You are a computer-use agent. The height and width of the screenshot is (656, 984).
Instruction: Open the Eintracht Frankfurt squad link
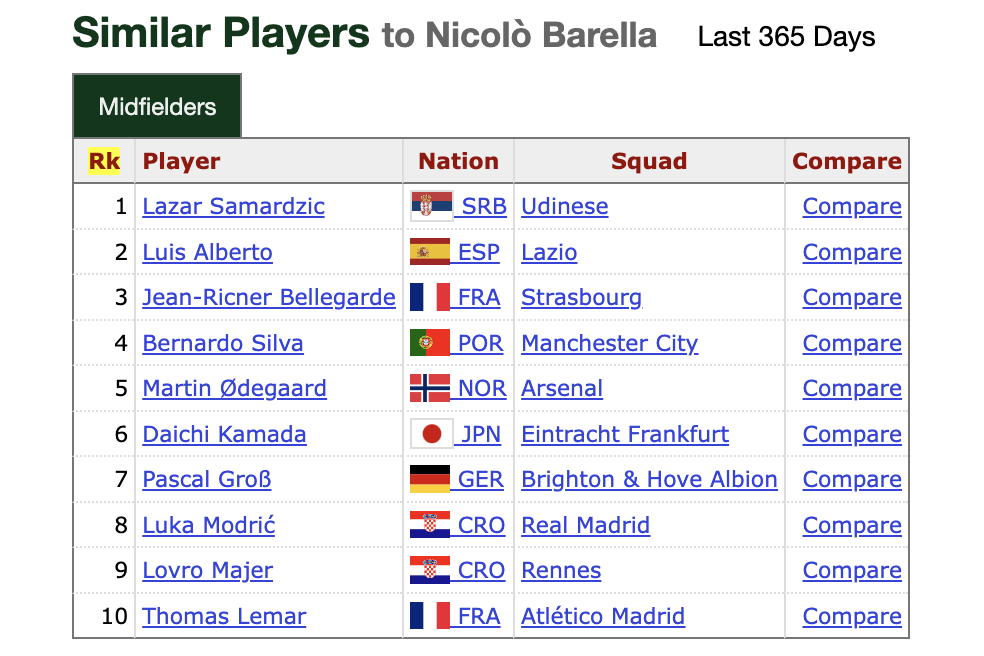click(x=625, y=434)
